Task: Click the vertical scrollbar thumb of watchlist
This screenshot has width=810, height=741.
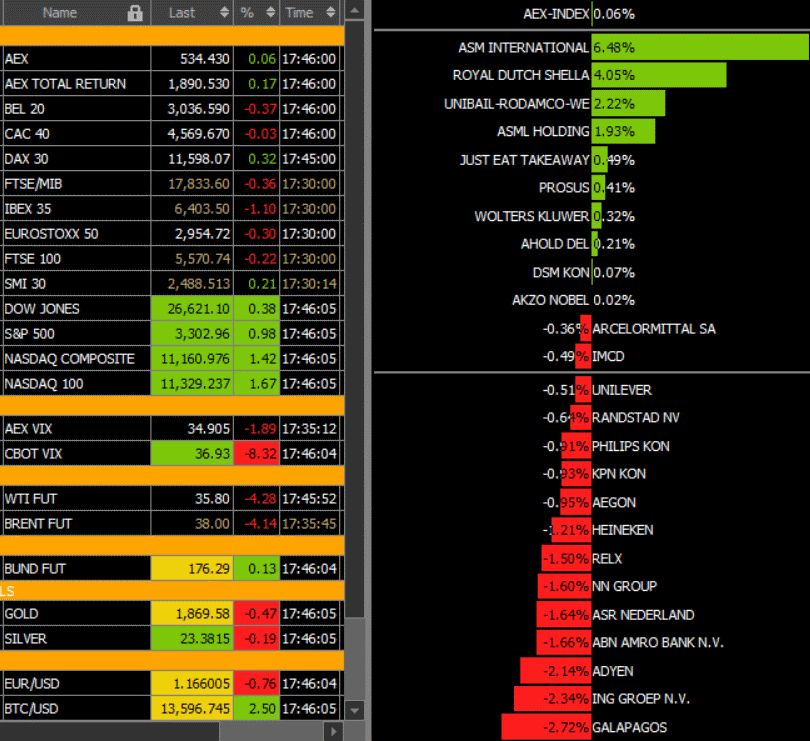Action: click(354, 319)
